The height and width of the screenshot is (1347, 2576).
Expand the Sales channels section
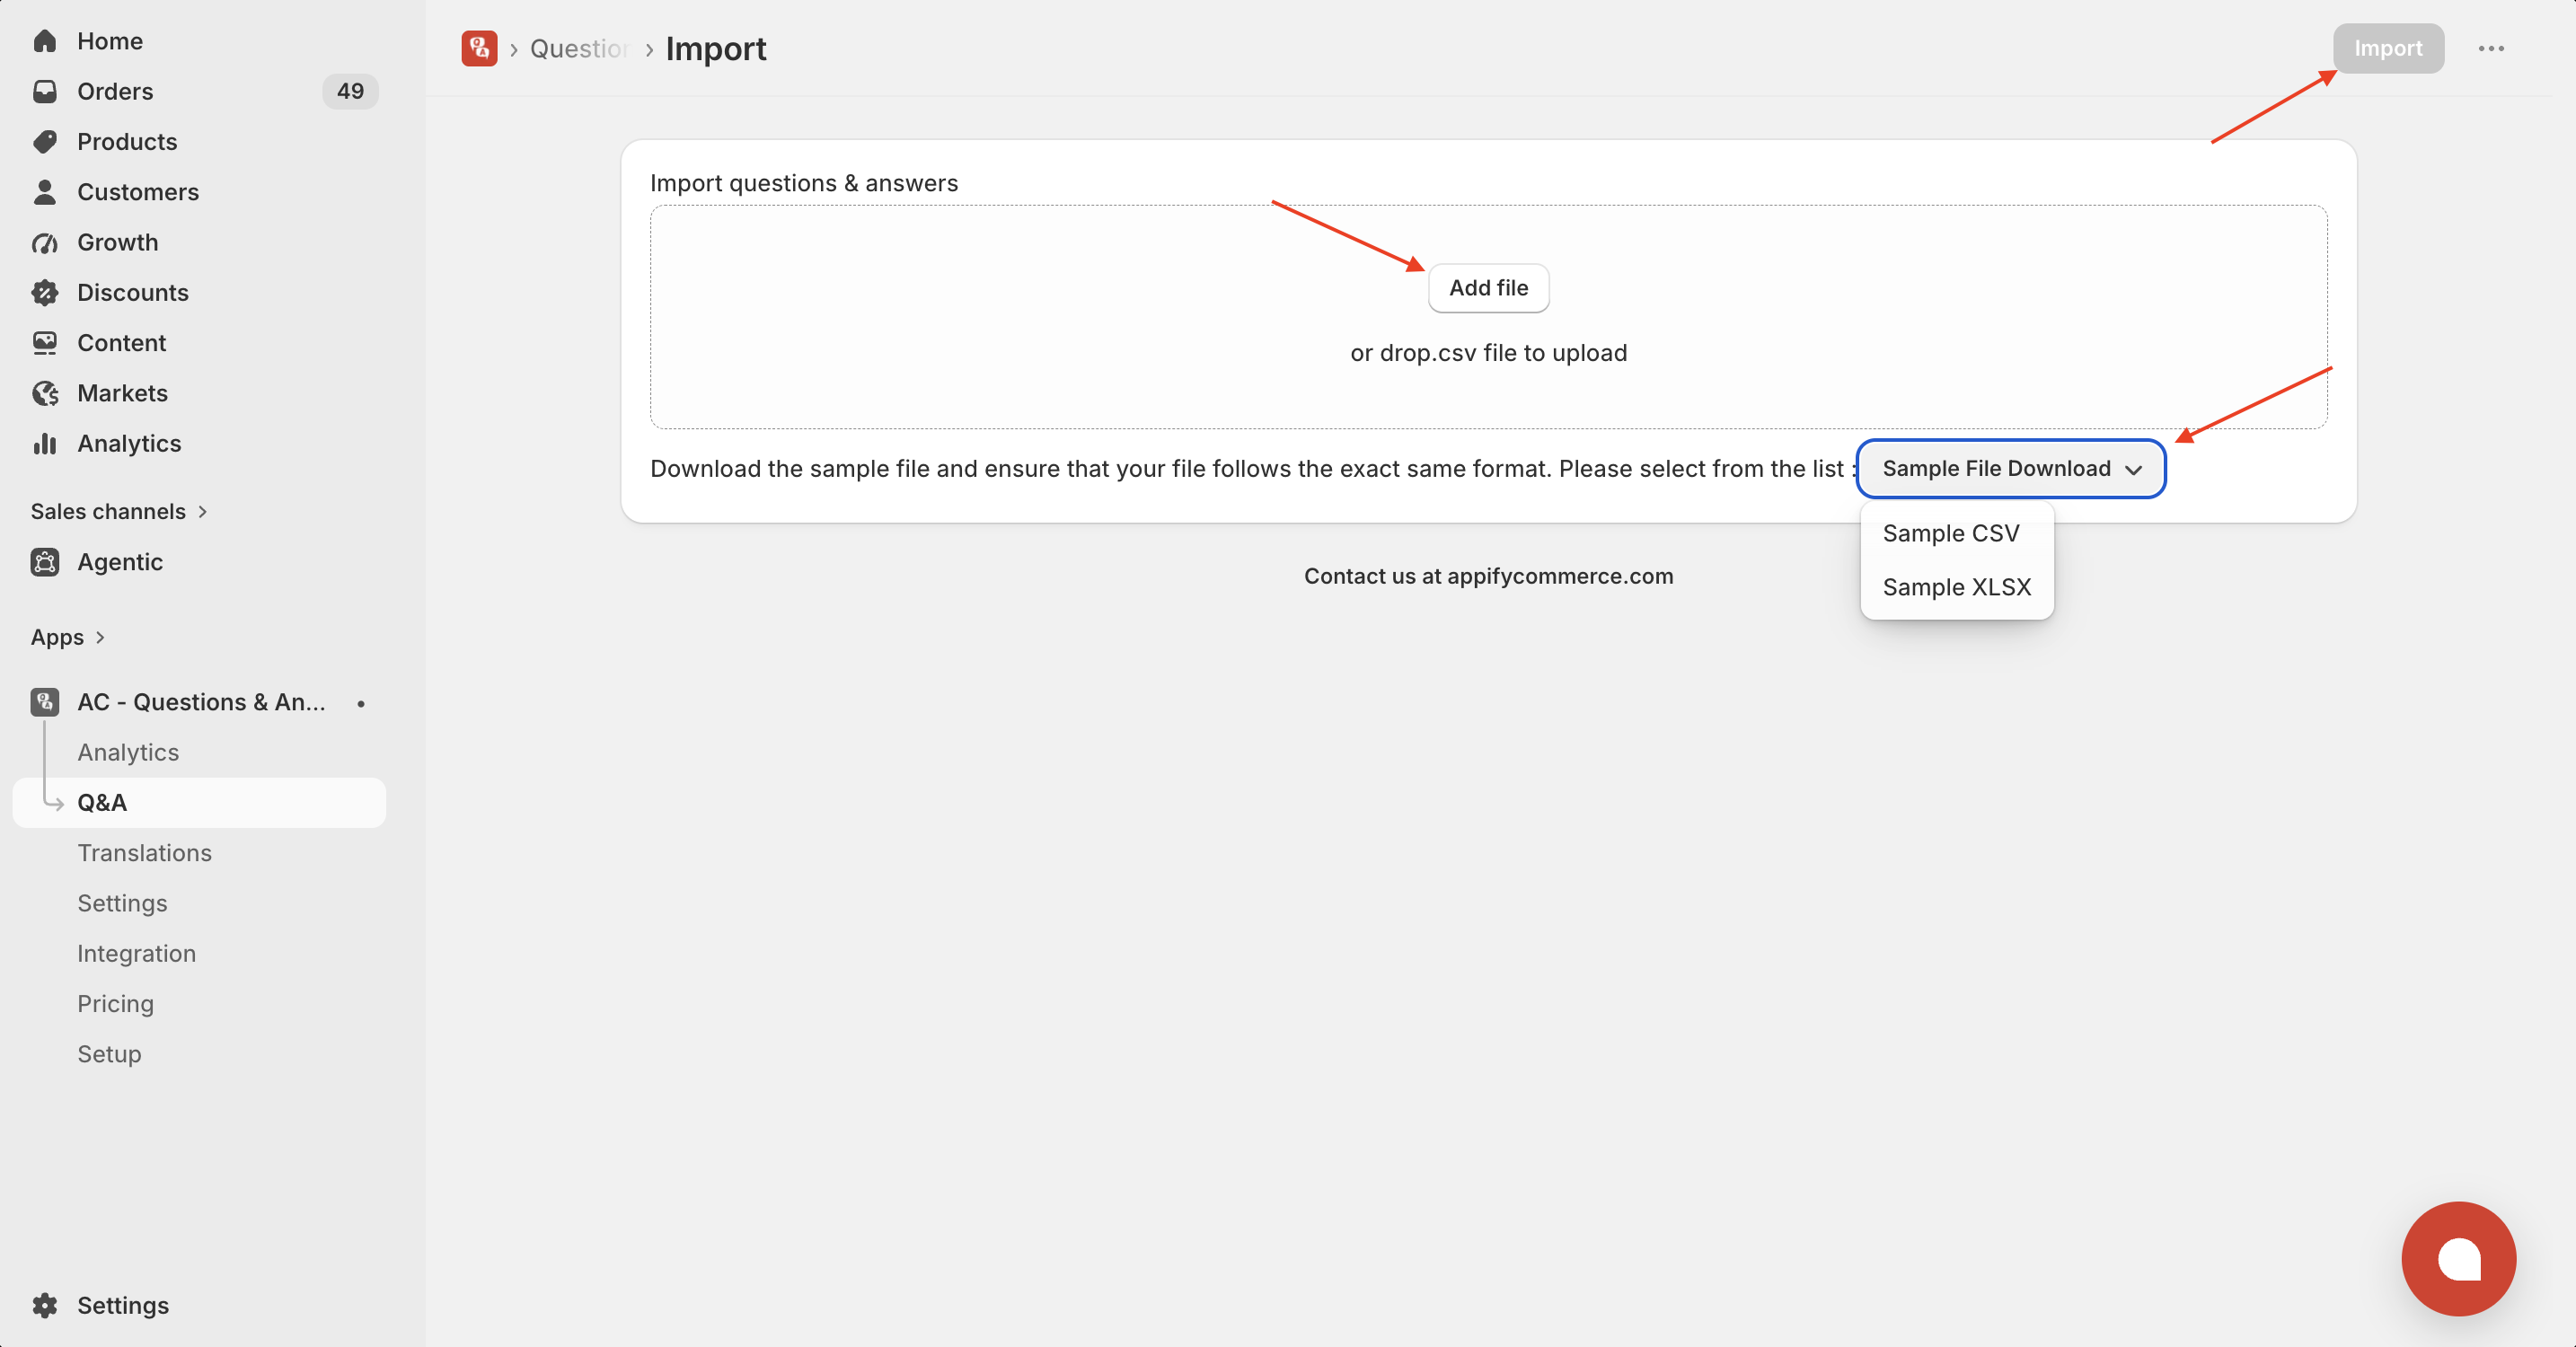tap(119, 511)
